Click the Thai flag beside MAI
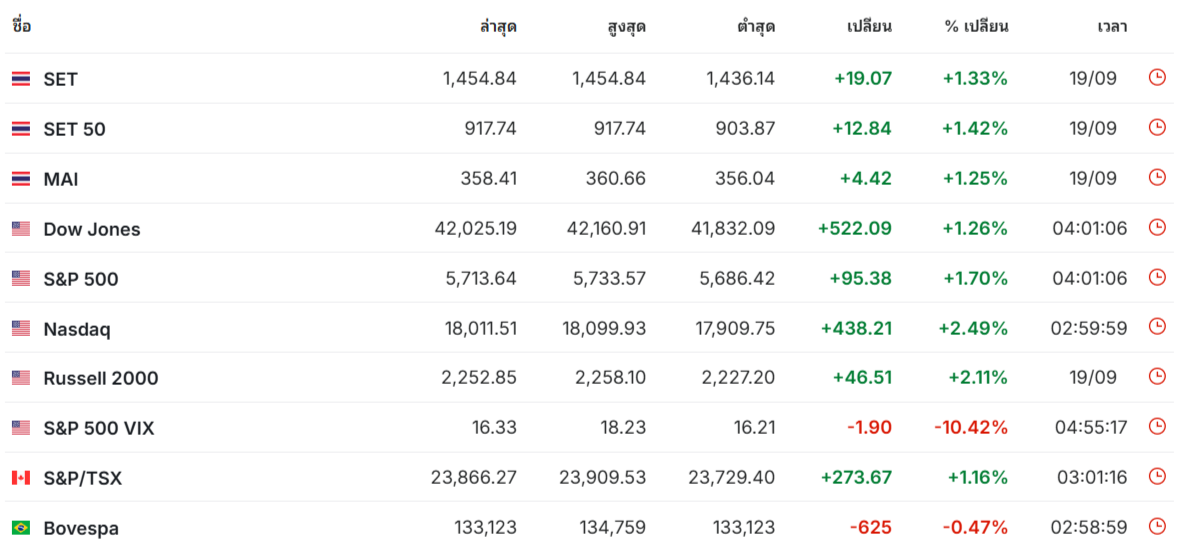The height and width of the screenshot is (543, 1178). pyautogui.click(x=21, y=179)
